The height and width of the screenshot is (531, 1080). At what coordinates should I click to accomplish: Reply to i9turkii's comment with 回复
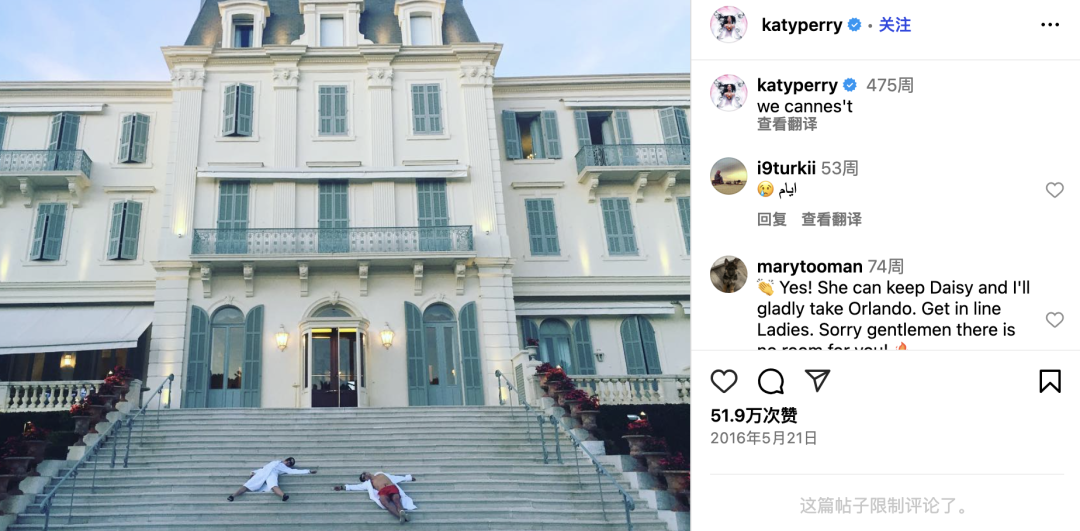click(771, 220)
